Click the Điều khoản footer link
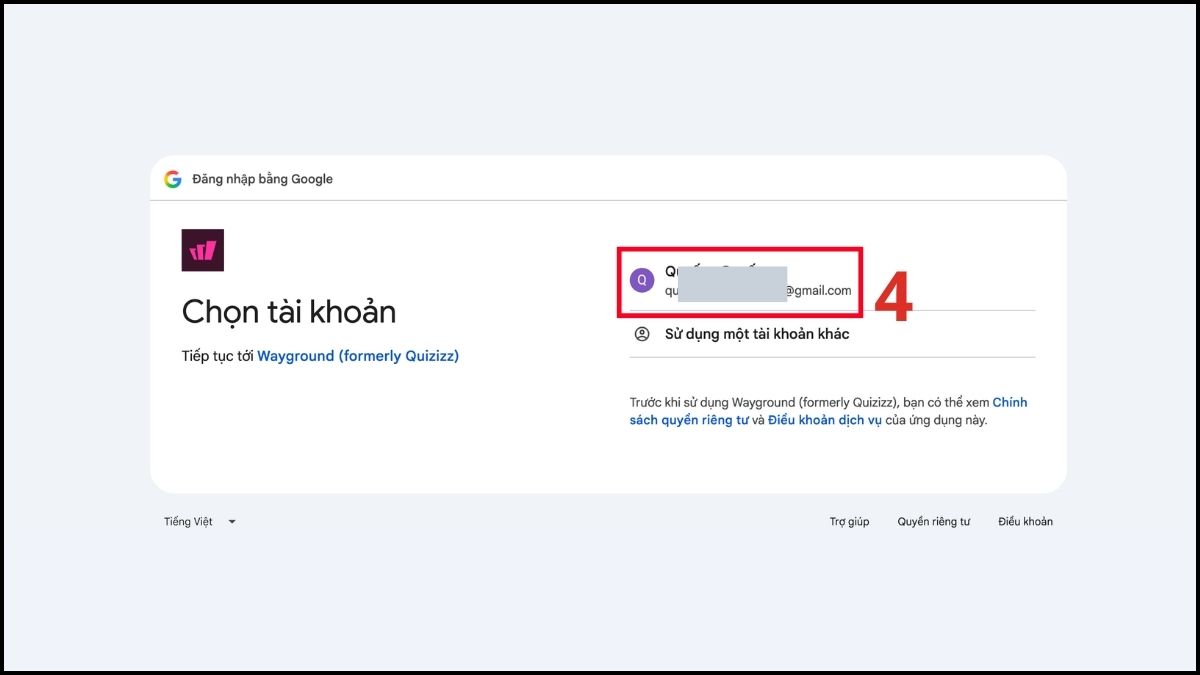 tap(1025, 521)
